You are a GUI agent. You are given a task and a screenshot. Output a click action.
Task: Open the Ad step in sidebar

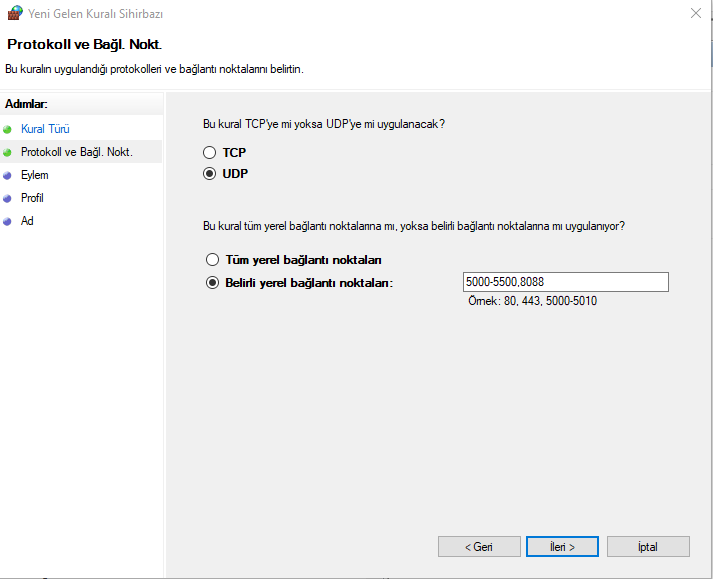tap(27, 221)
